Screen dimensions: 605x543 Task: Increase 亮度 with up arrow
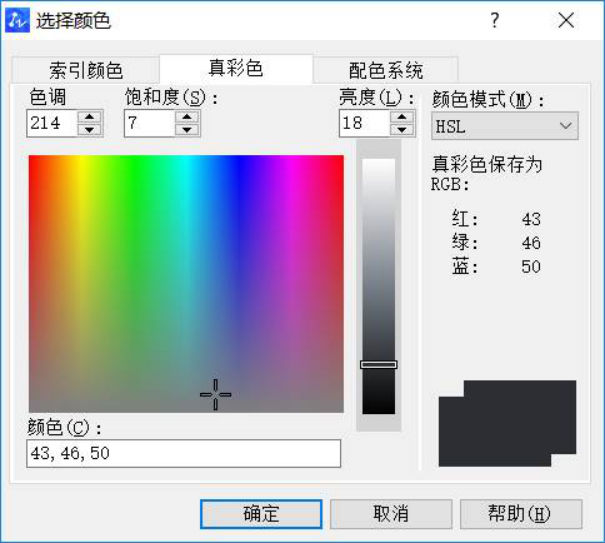pyautogui.click(x=402, y=117)
